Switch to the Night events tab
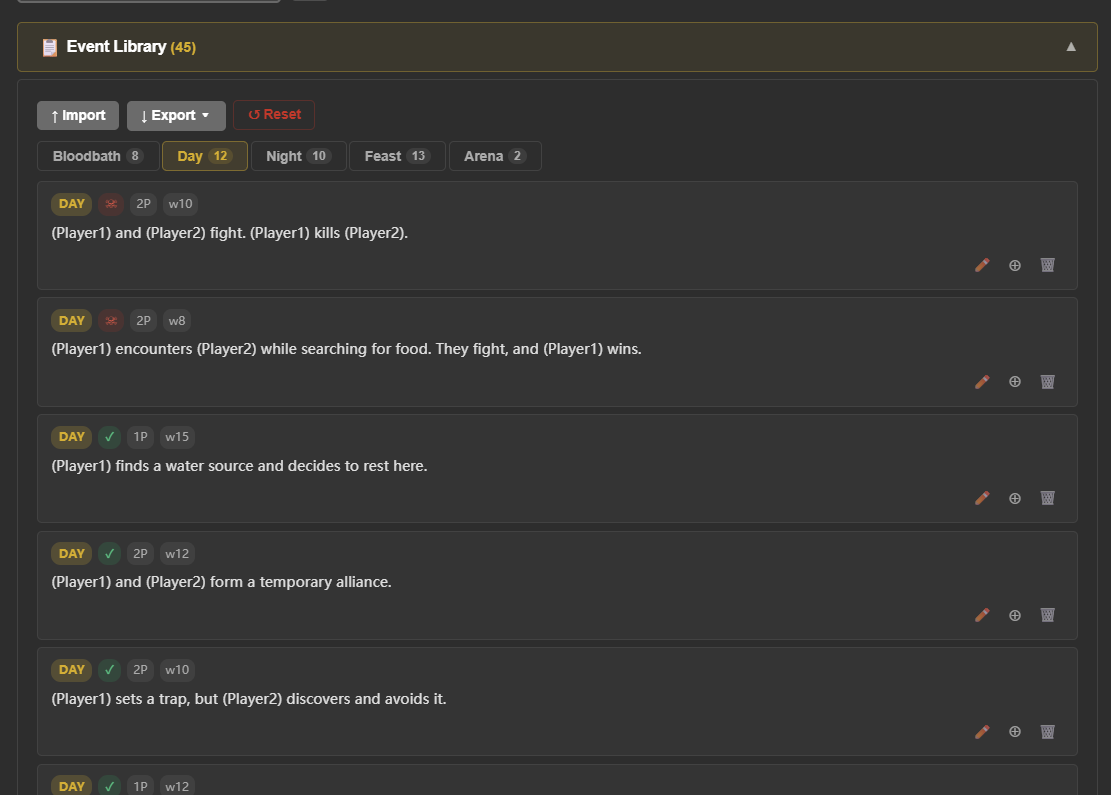This screenshot has width=1111, height=795. pyautogui.click(x=298, y=156)
